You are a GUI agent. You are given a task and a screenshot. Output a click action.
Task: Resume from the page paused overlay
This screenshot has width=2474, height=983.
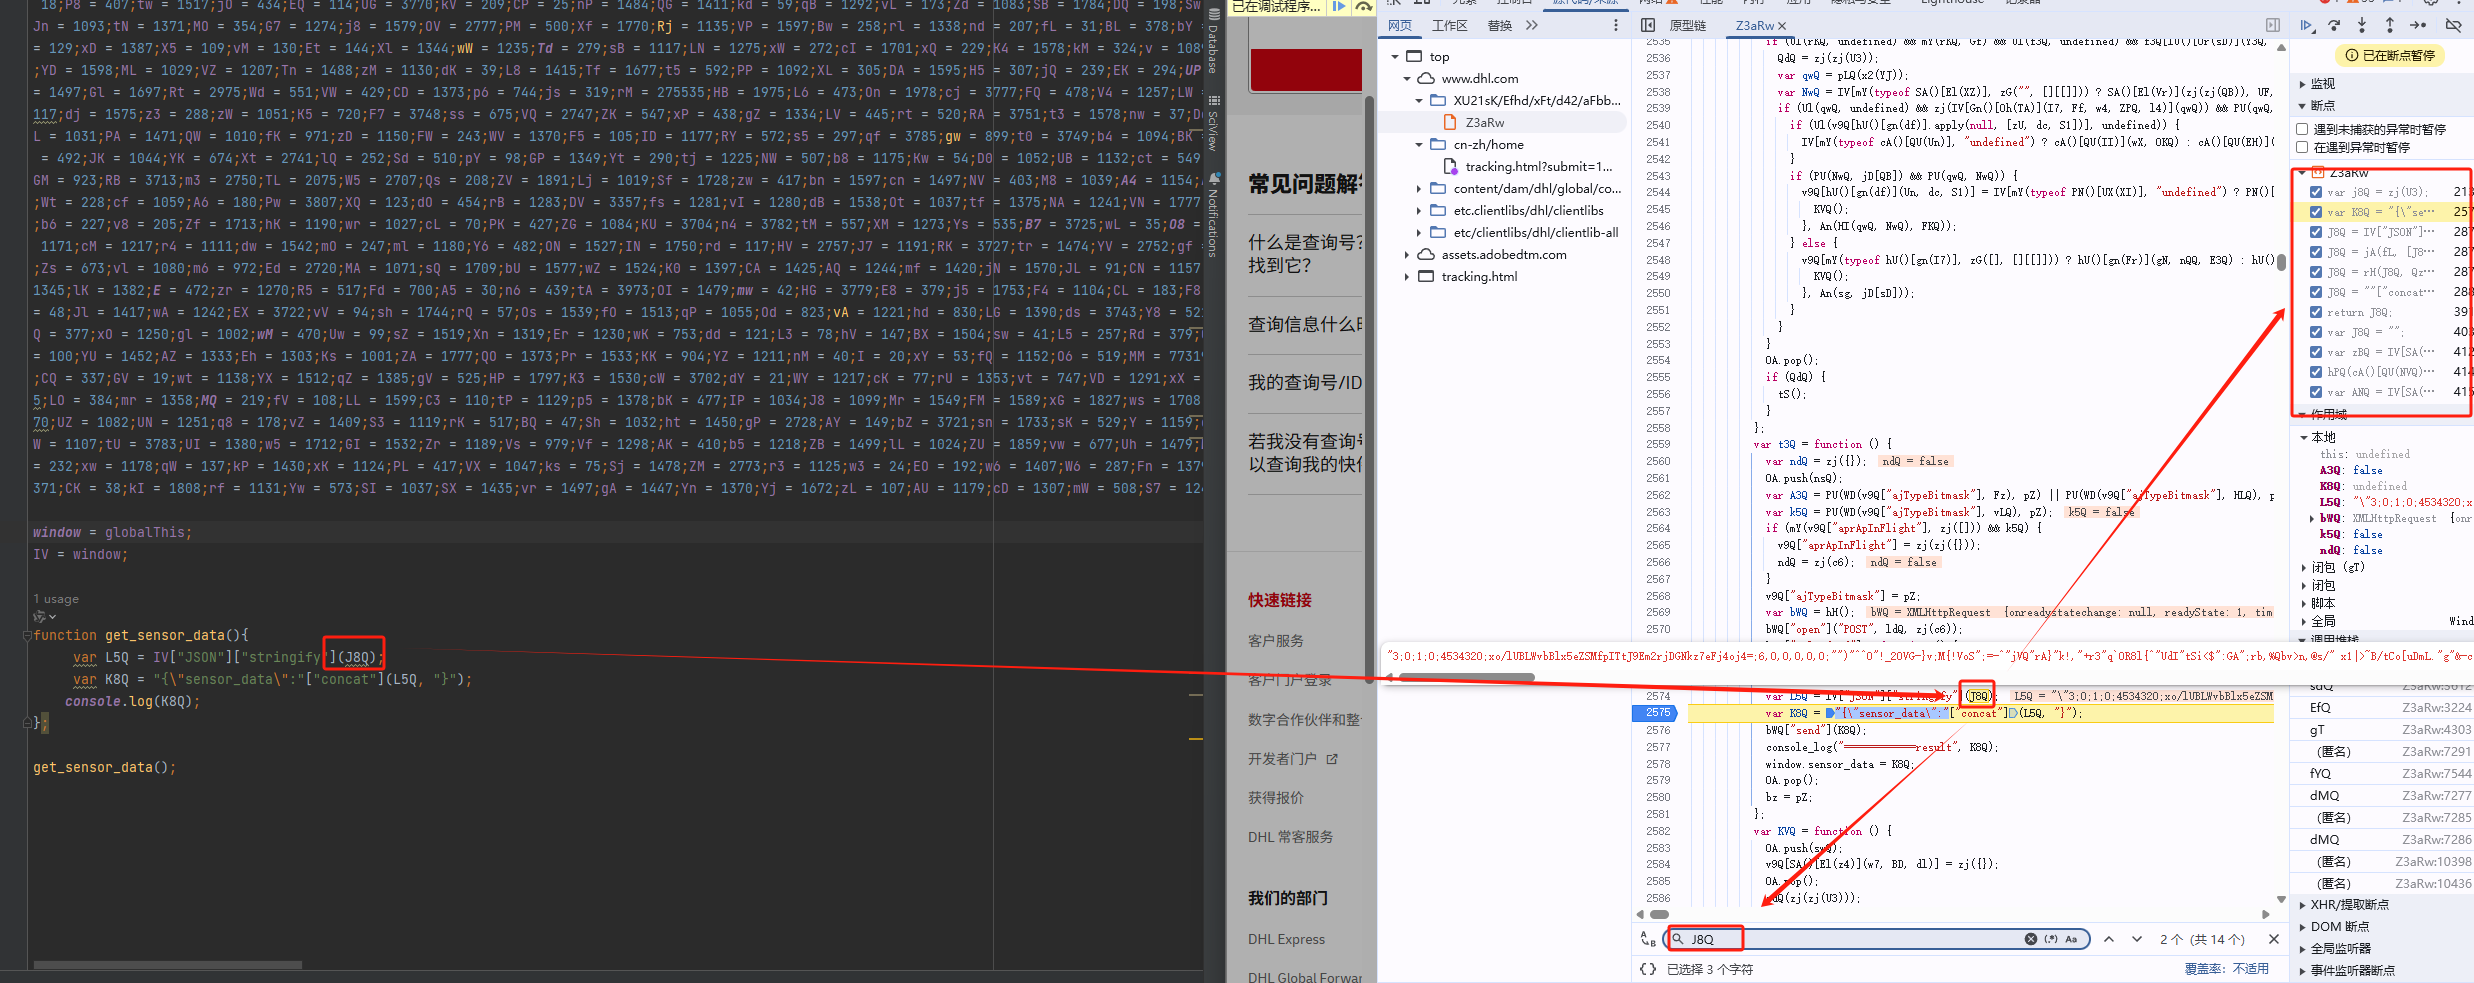pyautogui.click(x=1339, y=6)
